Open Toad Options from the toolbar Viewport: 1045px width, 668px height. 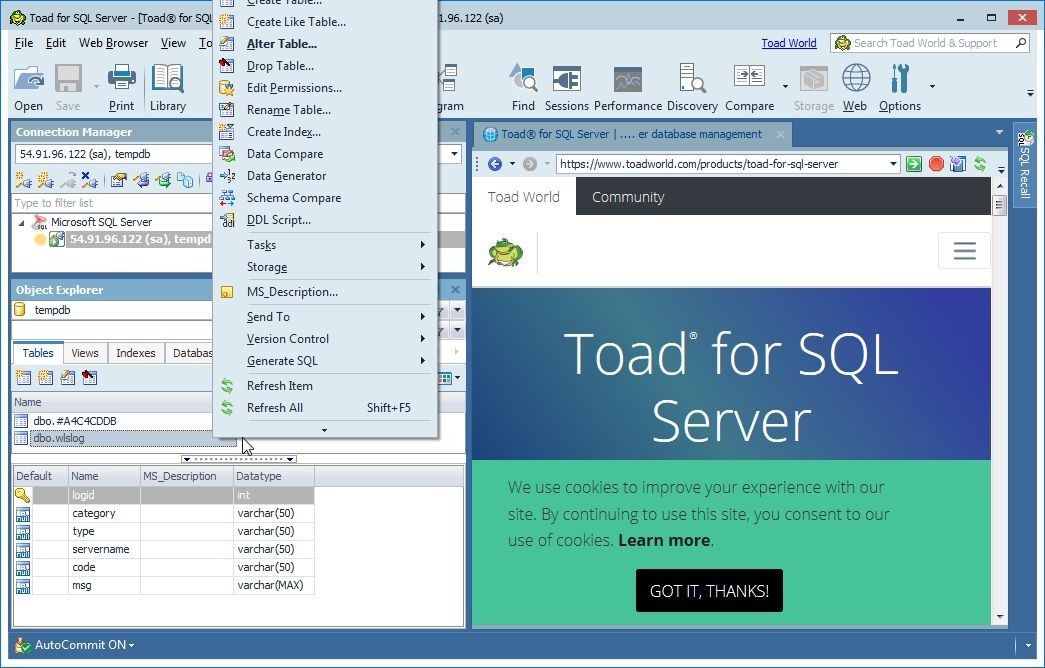(899, 78)
